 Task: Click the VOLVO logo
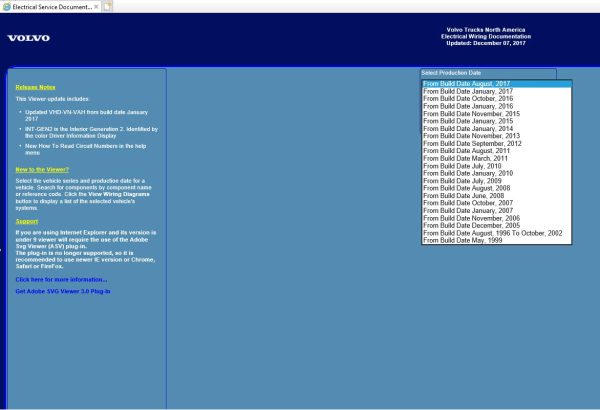pyautogui.click(x=29, y=38)
